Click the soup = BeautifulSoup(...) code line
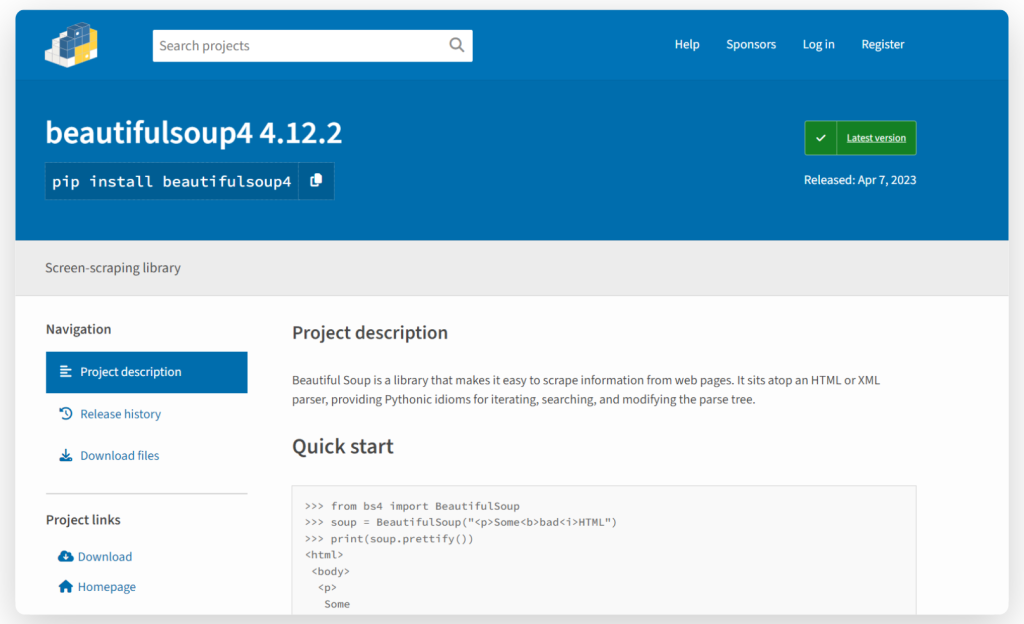This screenshot has height=624, width=1024. (x=461, y=522)
